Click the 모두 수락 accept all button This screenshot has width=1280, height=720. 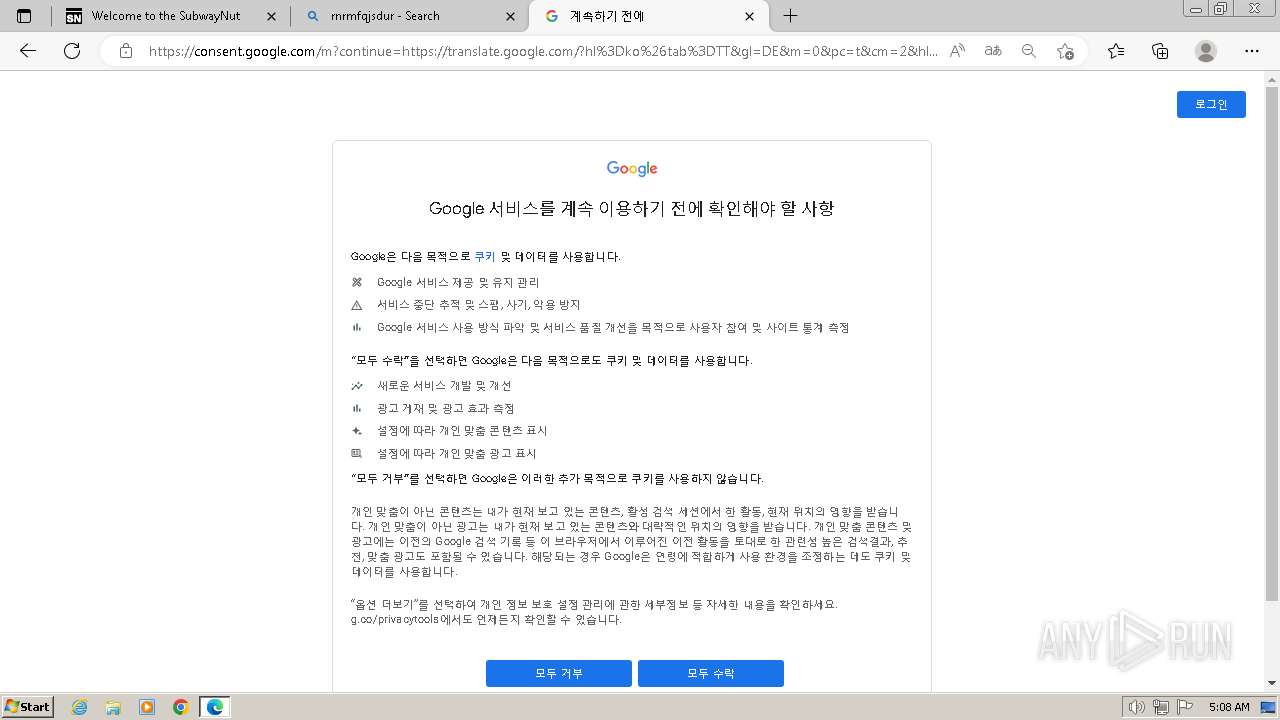[711, 673]
